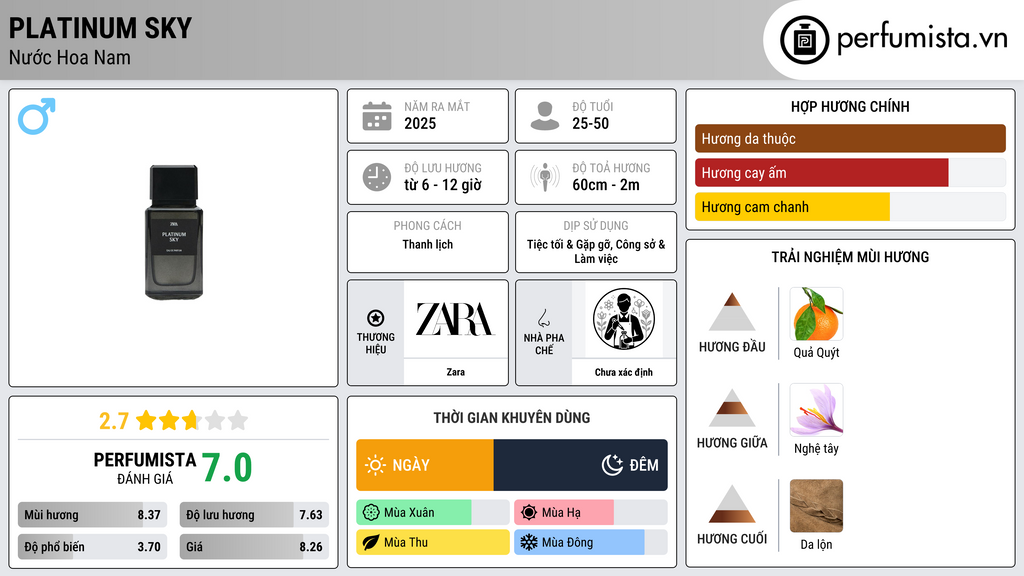
Task: Click the Chưa xác định perfumer label
Action: (x=624, y=372)
